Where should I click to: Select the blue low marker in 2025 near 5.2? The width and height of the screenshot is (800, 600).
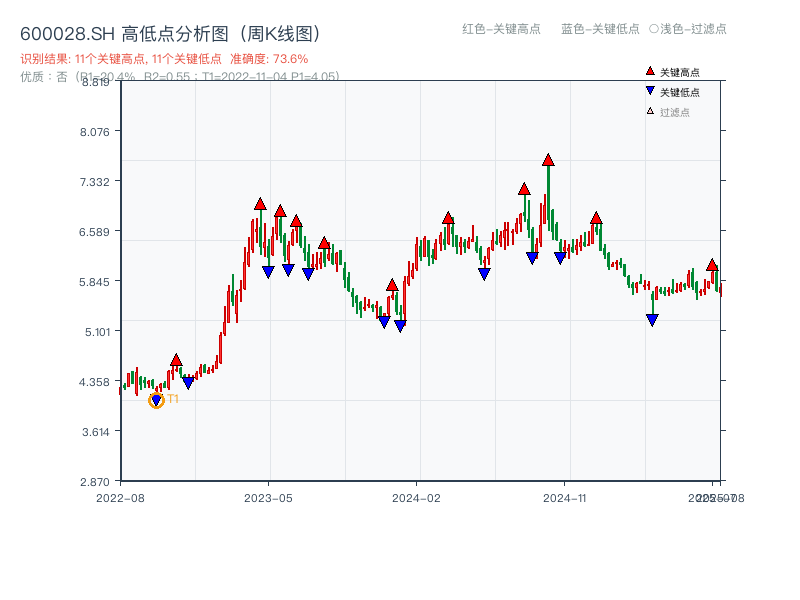[x=652, y=320]
